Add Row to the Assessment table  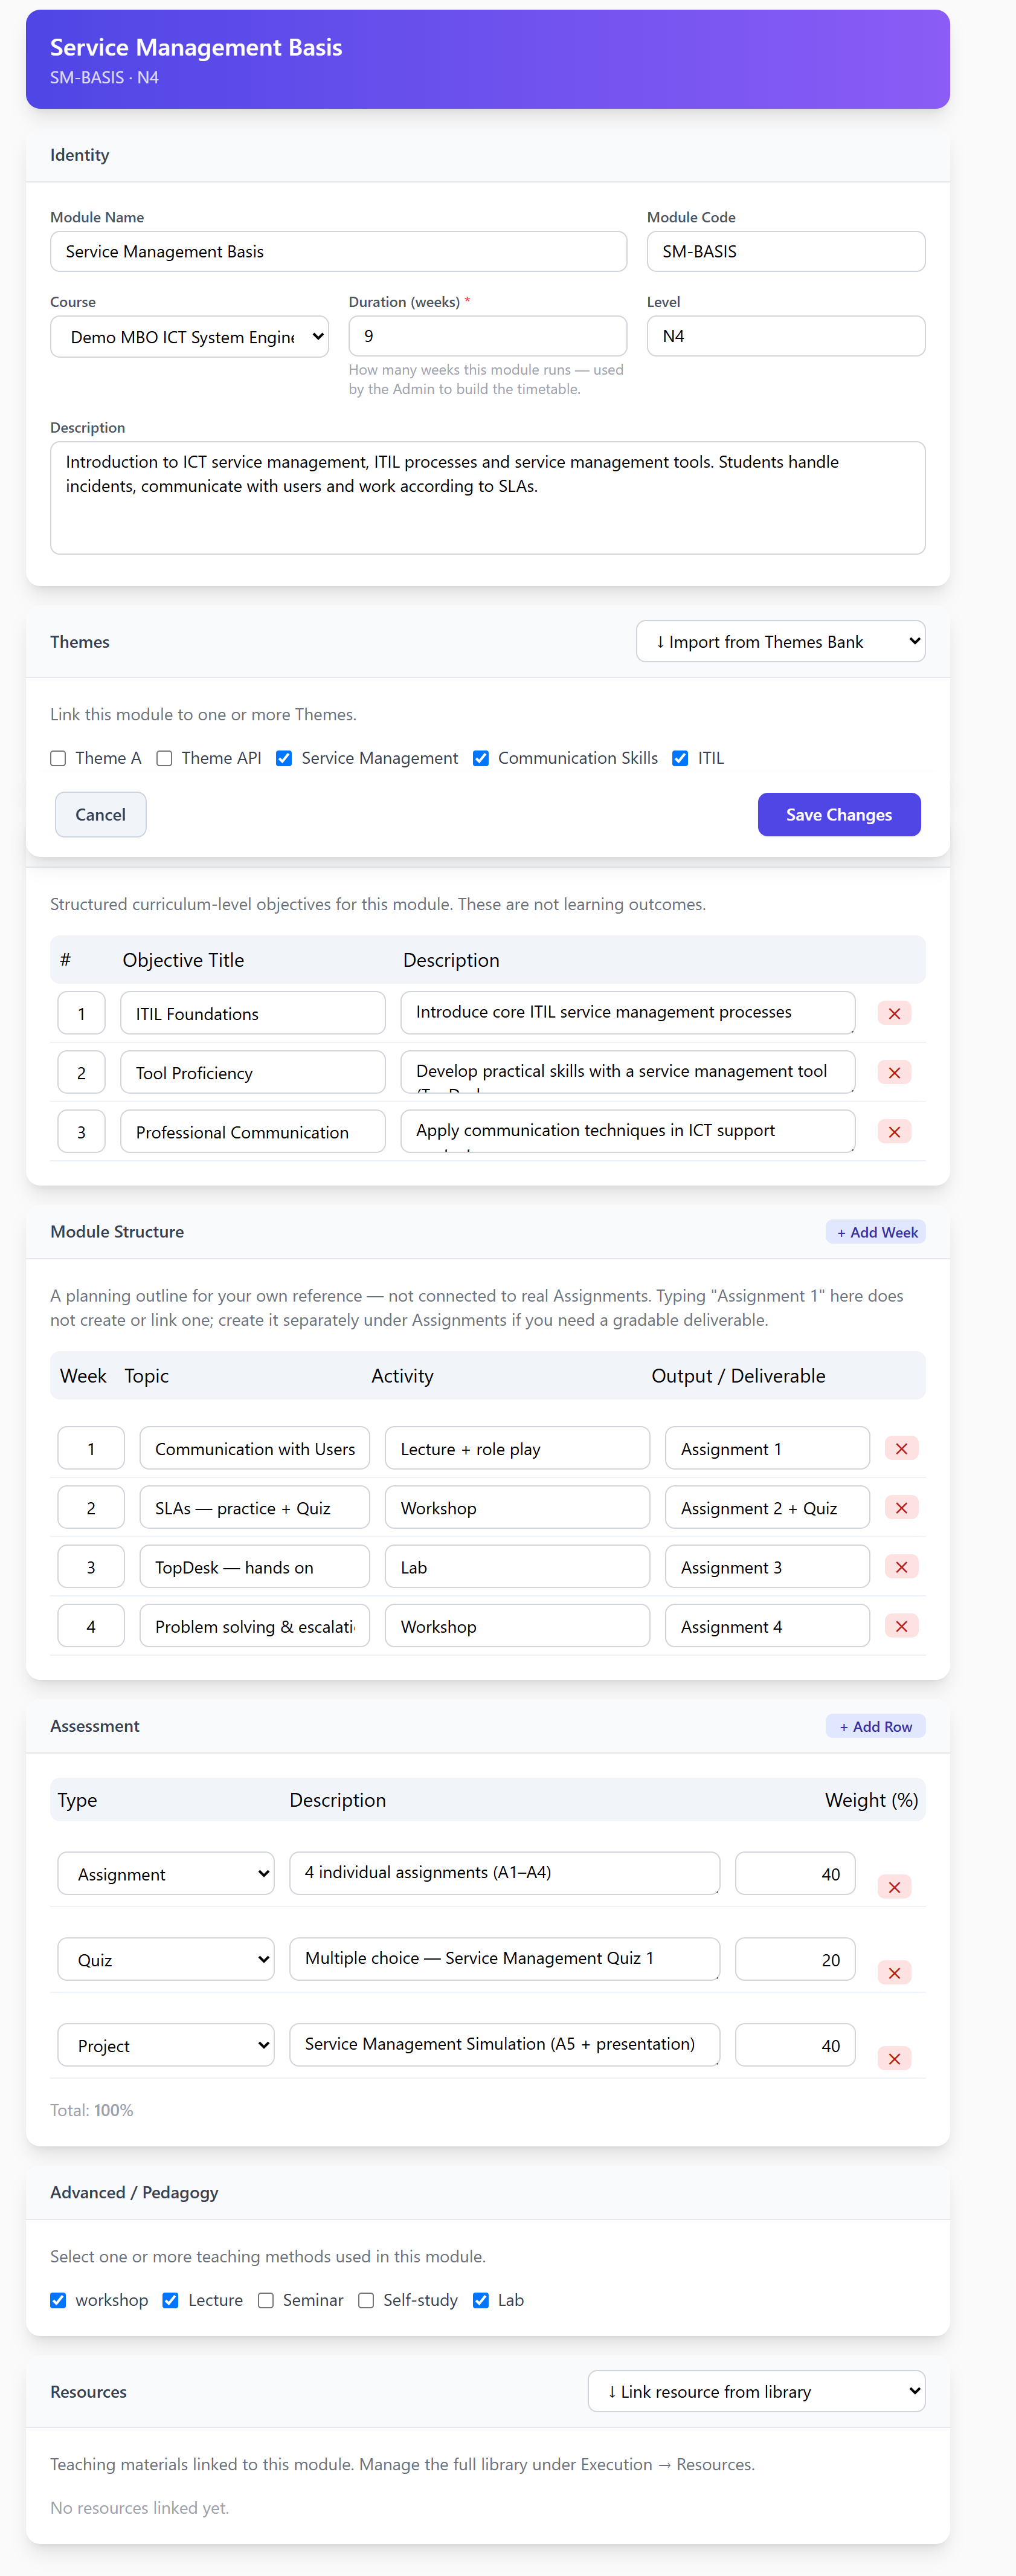tap(876, 1726)
